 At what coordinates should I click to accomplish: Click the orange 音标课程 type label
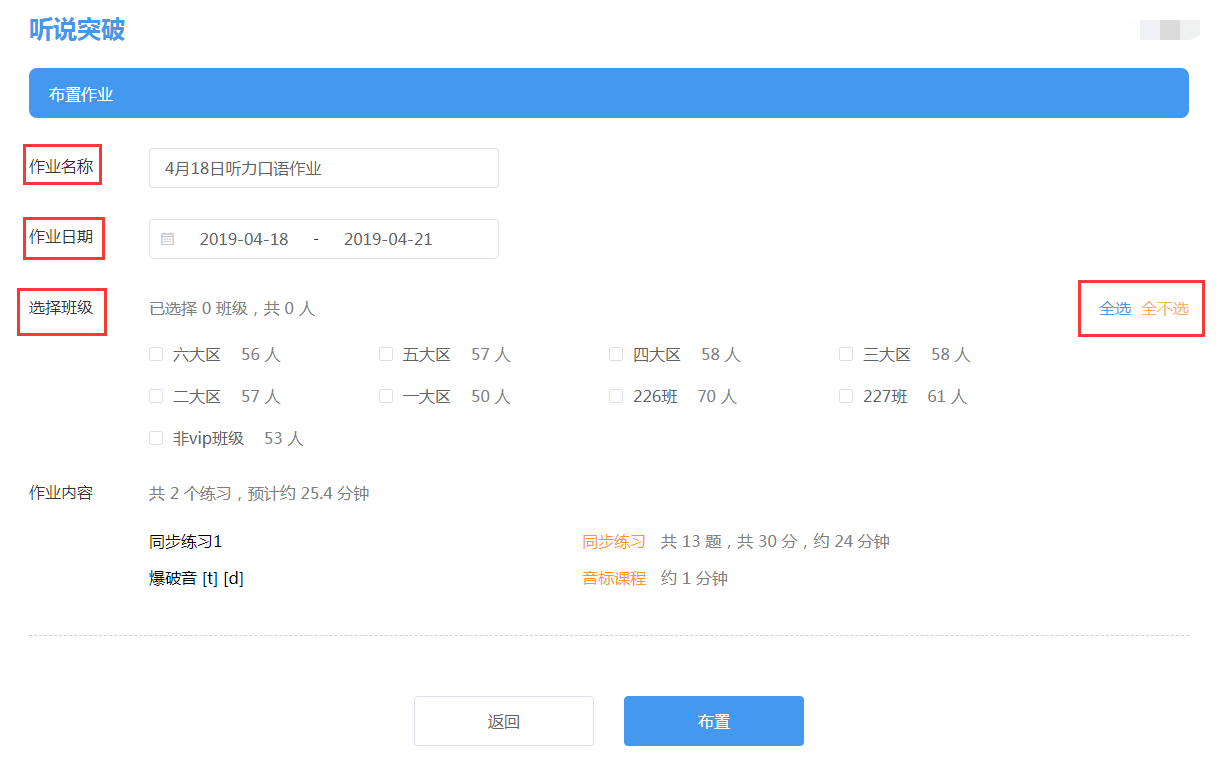coord(614,578)
